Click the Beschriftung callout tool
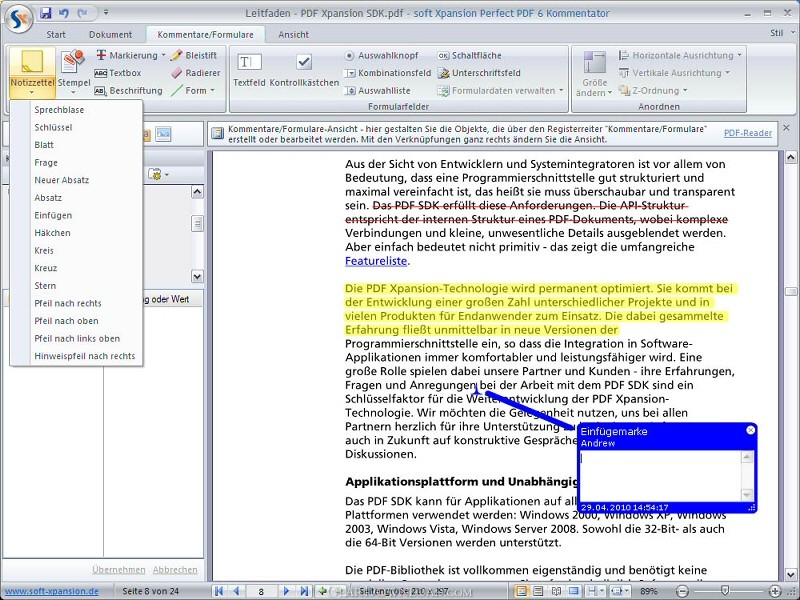This screenshot has height=600, width=800. [x=129, y=91]
